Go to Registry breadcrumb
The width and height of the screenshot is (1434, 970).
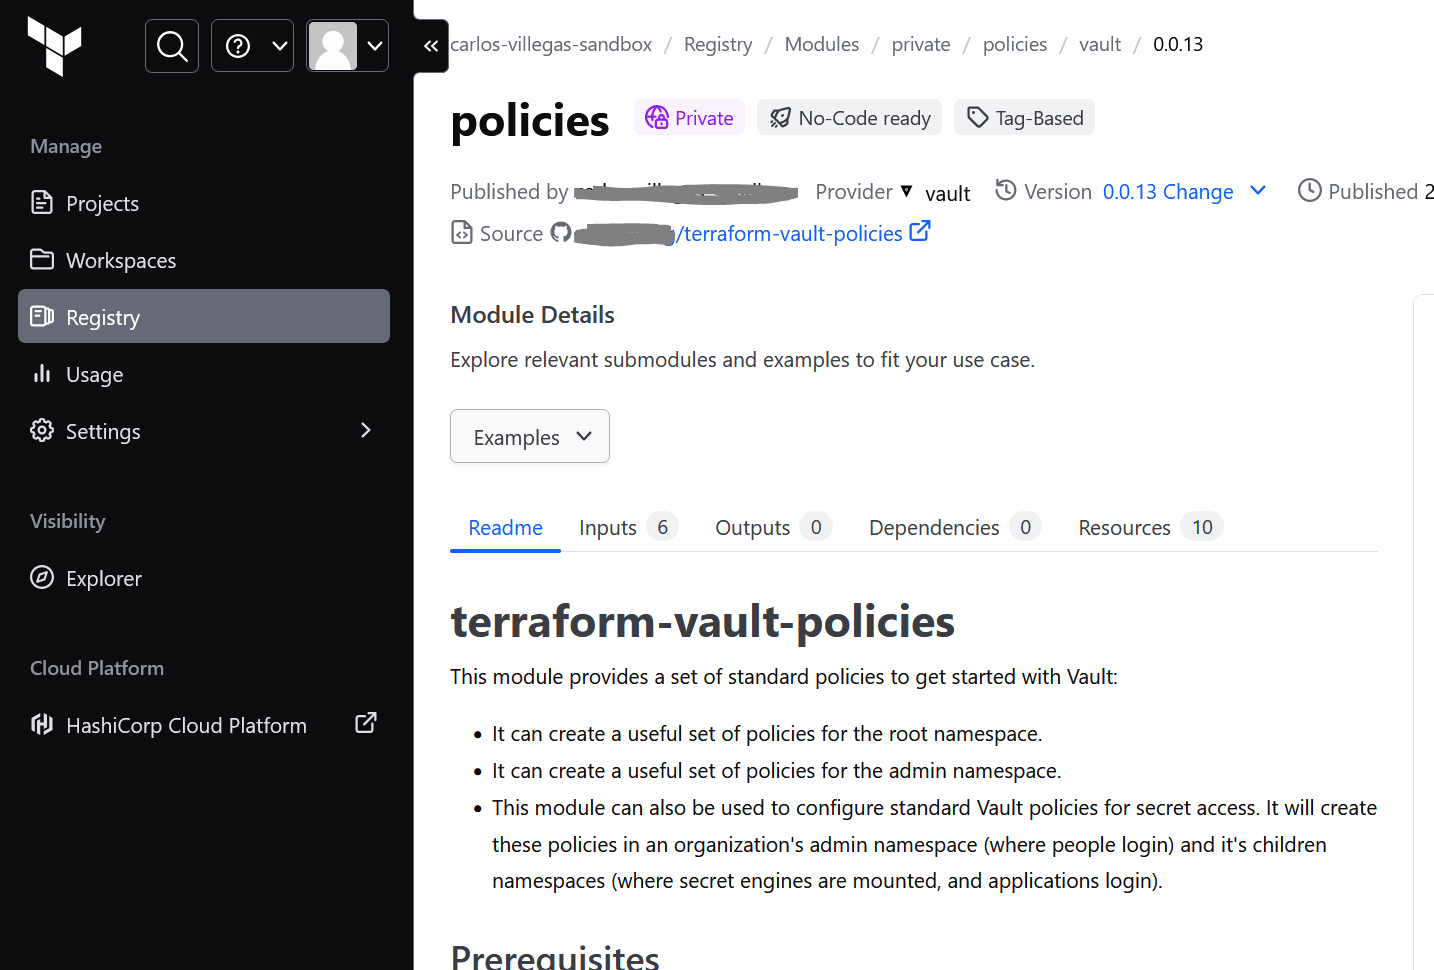pyautogui.click(x=718, y=44)
